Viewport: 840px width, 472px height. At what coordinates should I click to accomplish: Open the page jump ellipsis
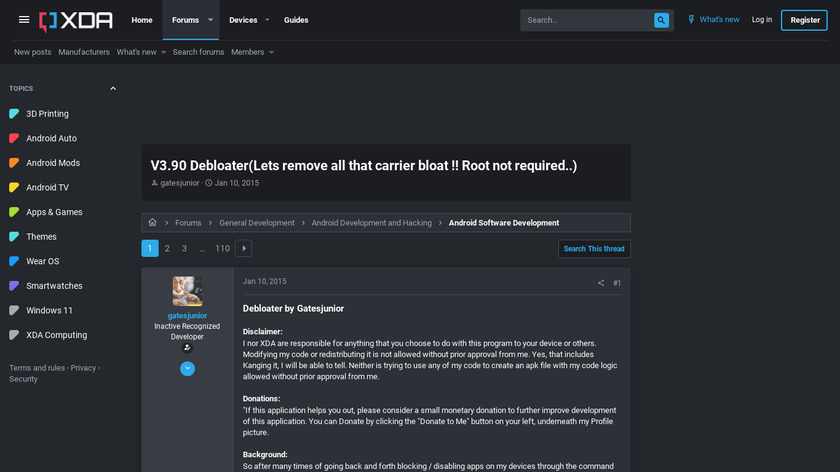[x=202, y=249]
